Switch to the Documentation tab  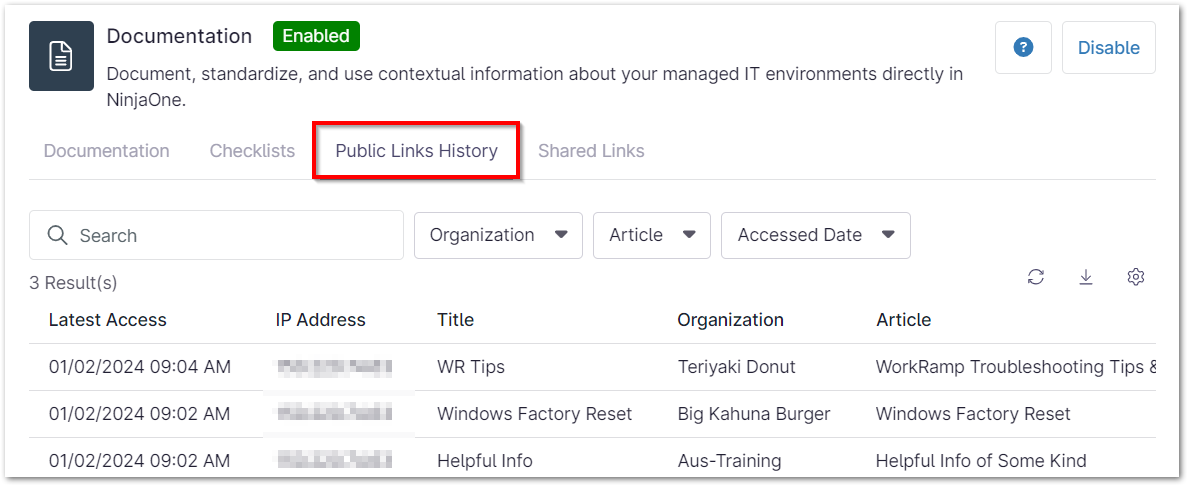click(x=107, y=151)
